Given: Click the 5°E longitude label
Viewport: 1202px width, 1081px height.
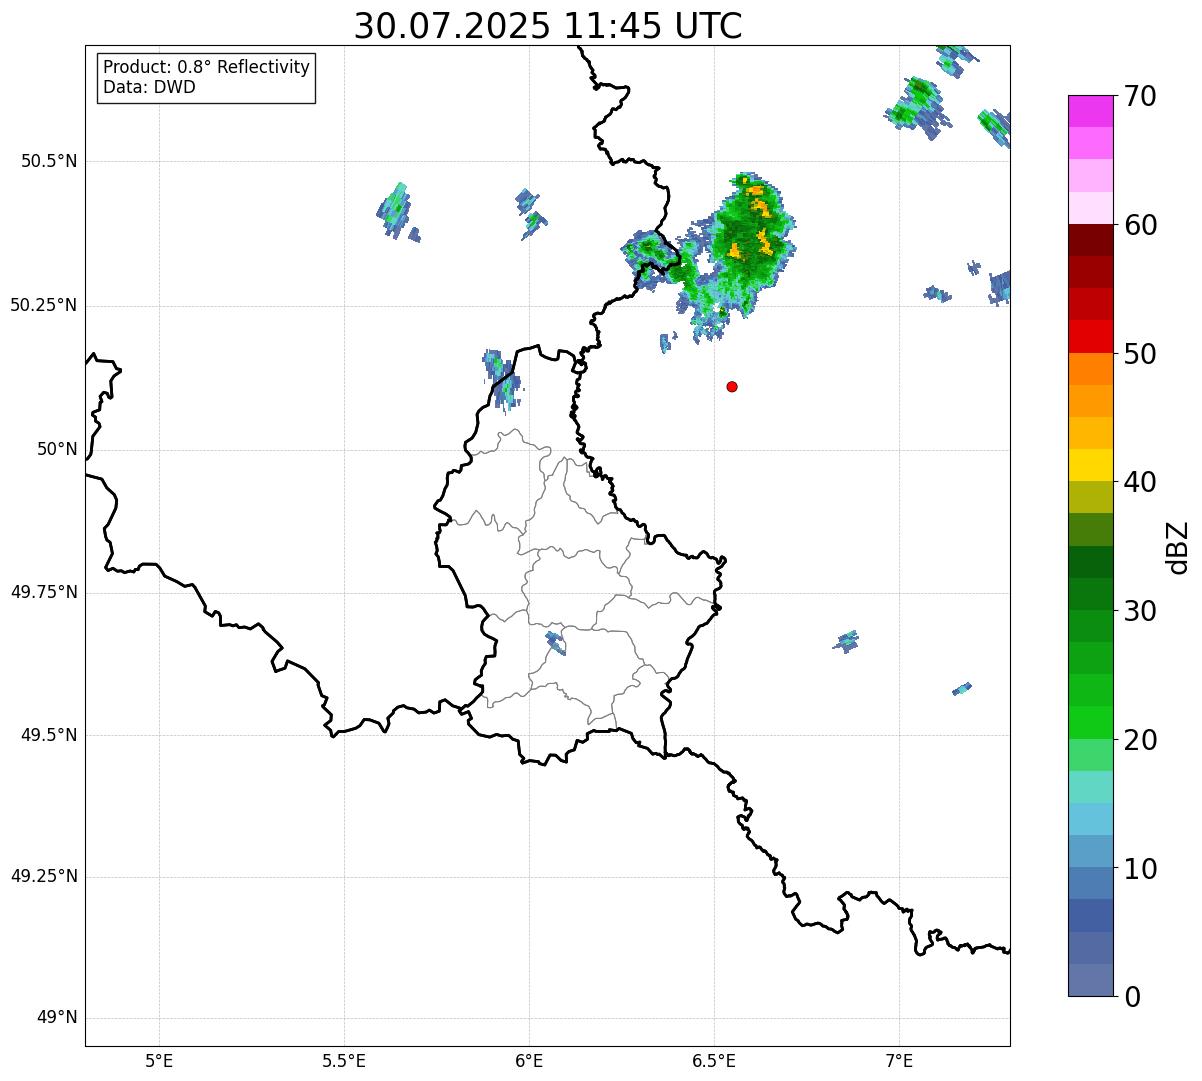Looking at the screenshot, I should pos(159,1061).
